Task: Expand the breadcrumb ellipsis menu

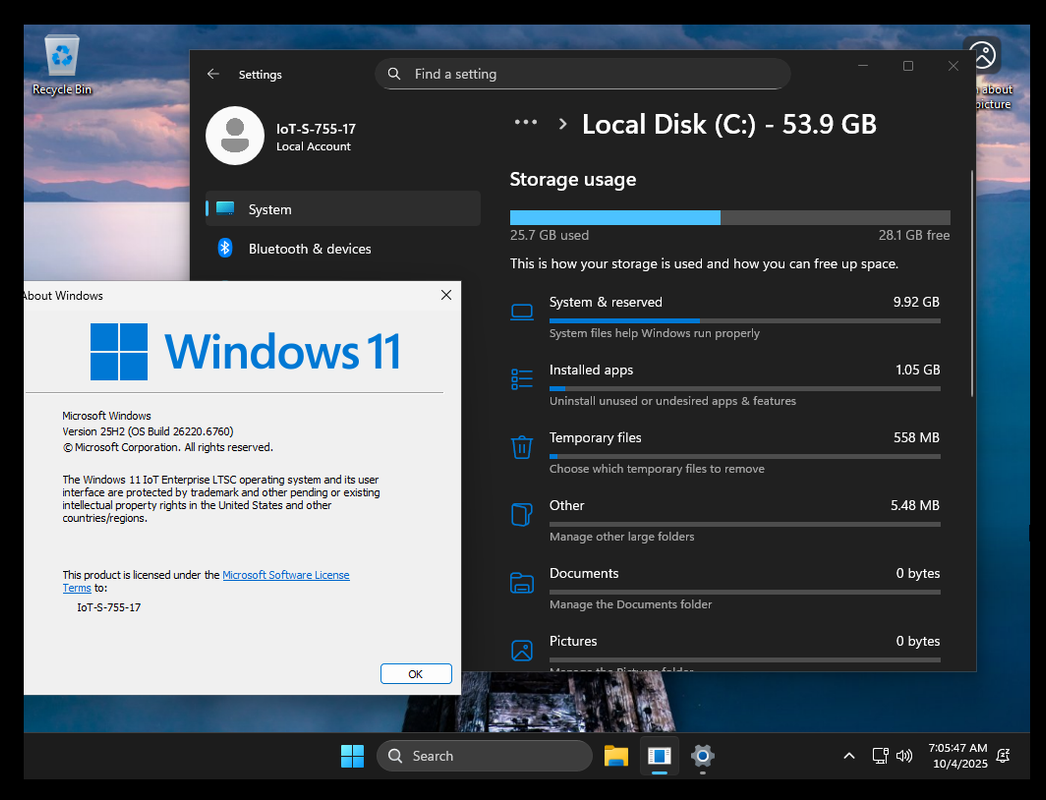Action: pyautogui.click(x=526, y=123)
